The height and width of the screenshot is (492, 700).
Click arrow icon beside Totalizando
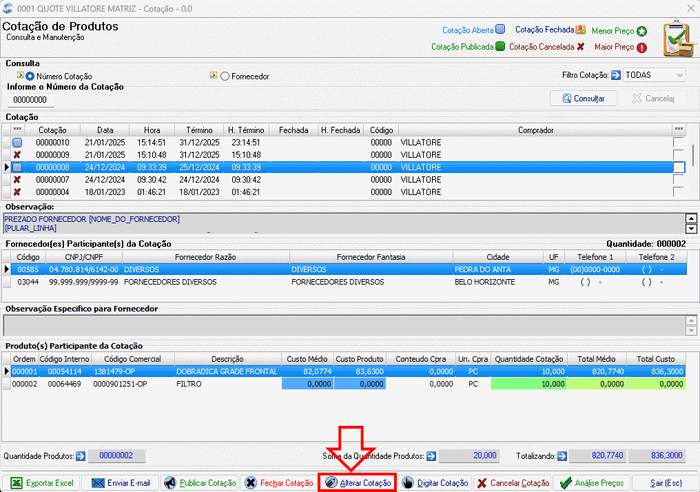coord(562,456)
